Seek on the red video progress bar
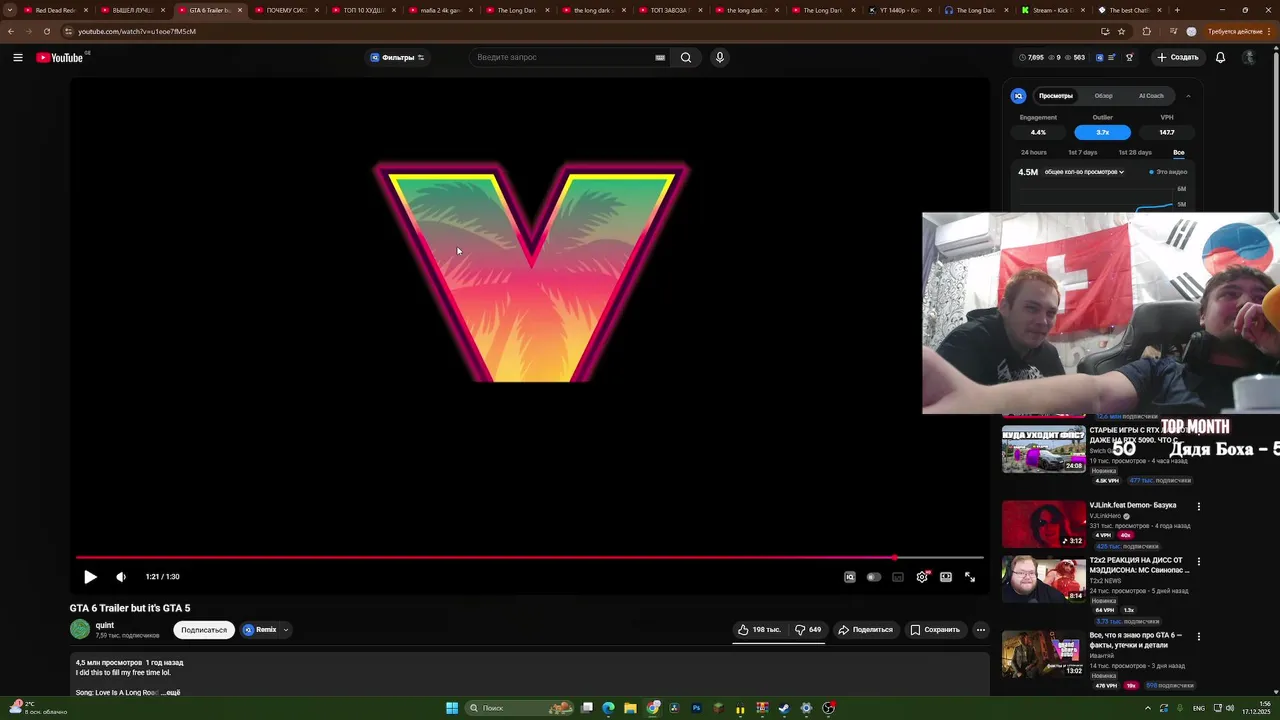 coord(530,558)
